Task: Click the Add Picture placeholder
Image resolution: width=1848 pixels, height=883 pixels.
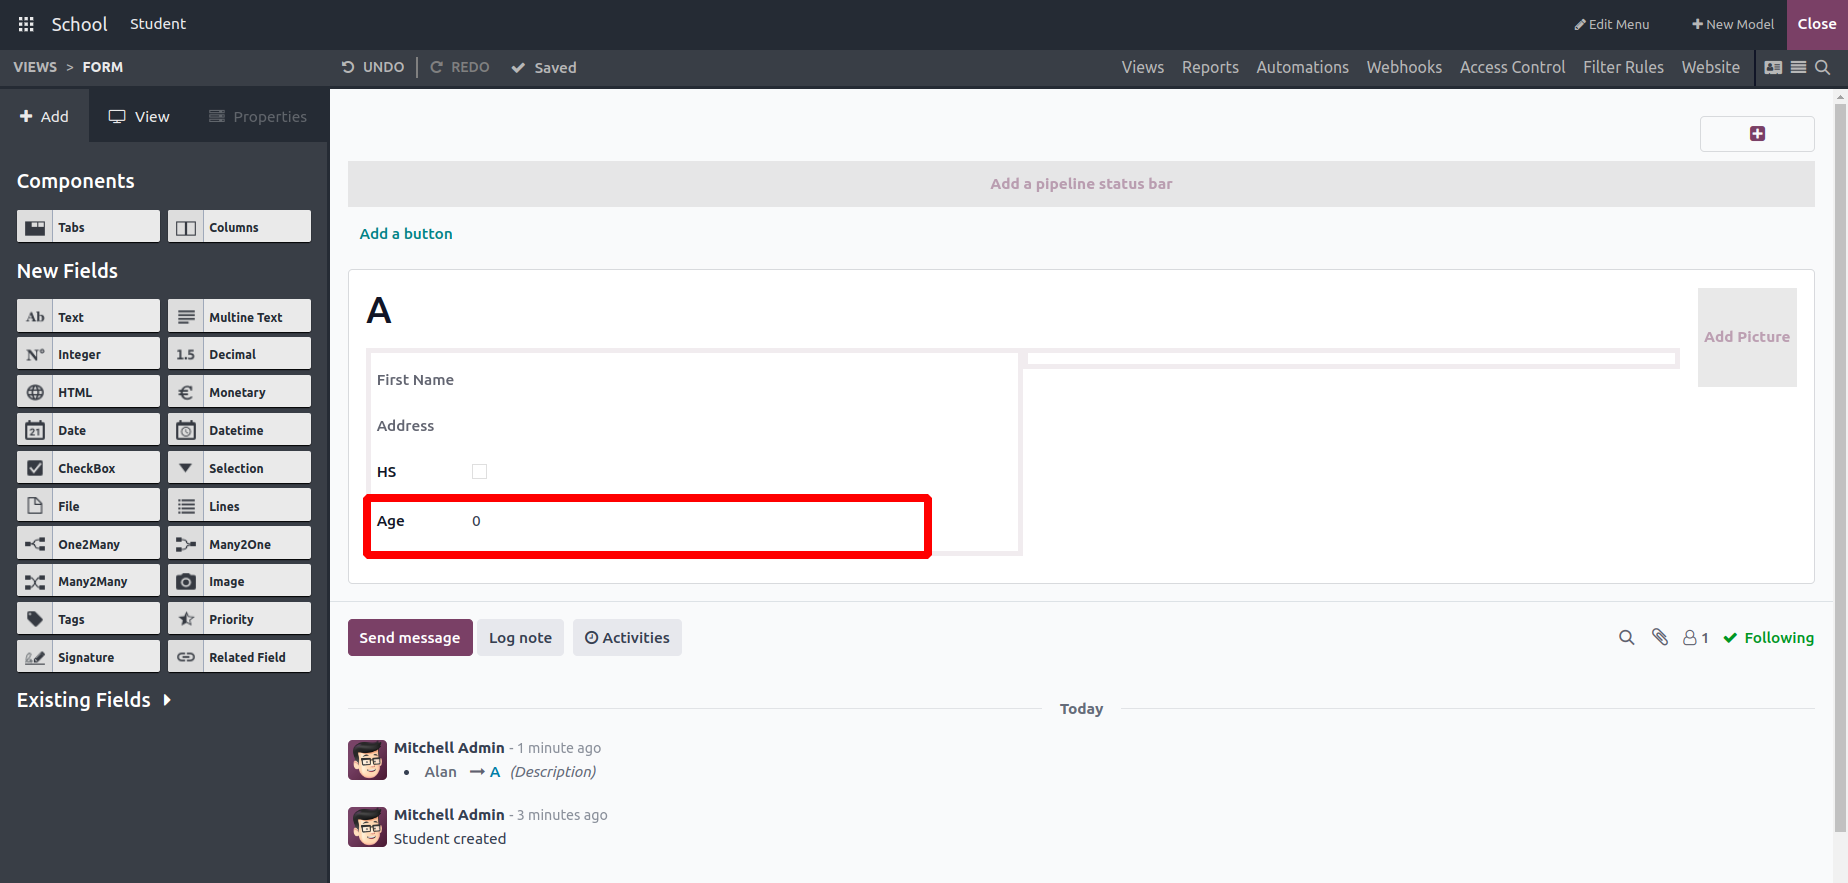Action: pos(1747,337)
